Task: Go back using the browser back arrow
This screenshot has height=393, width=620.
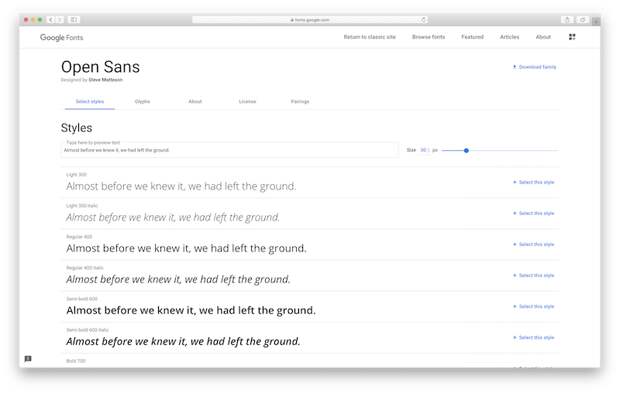Action: (51, 20)
